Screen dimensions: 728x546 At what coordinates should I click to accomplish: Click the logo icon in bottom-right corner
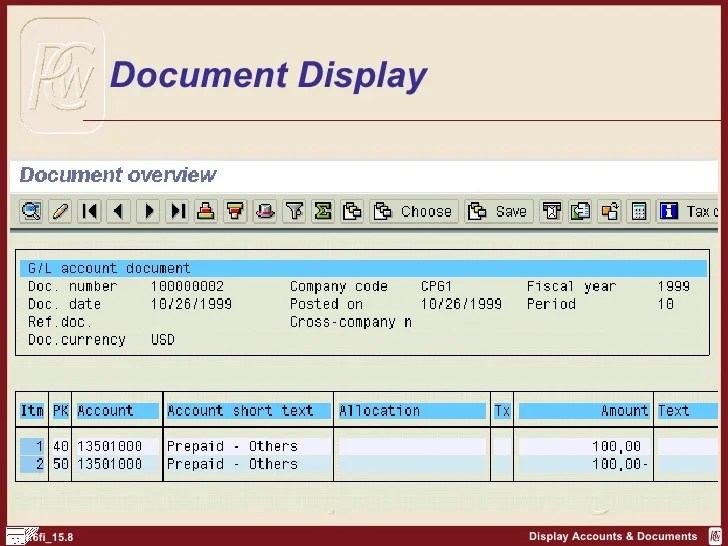[715, 536]
